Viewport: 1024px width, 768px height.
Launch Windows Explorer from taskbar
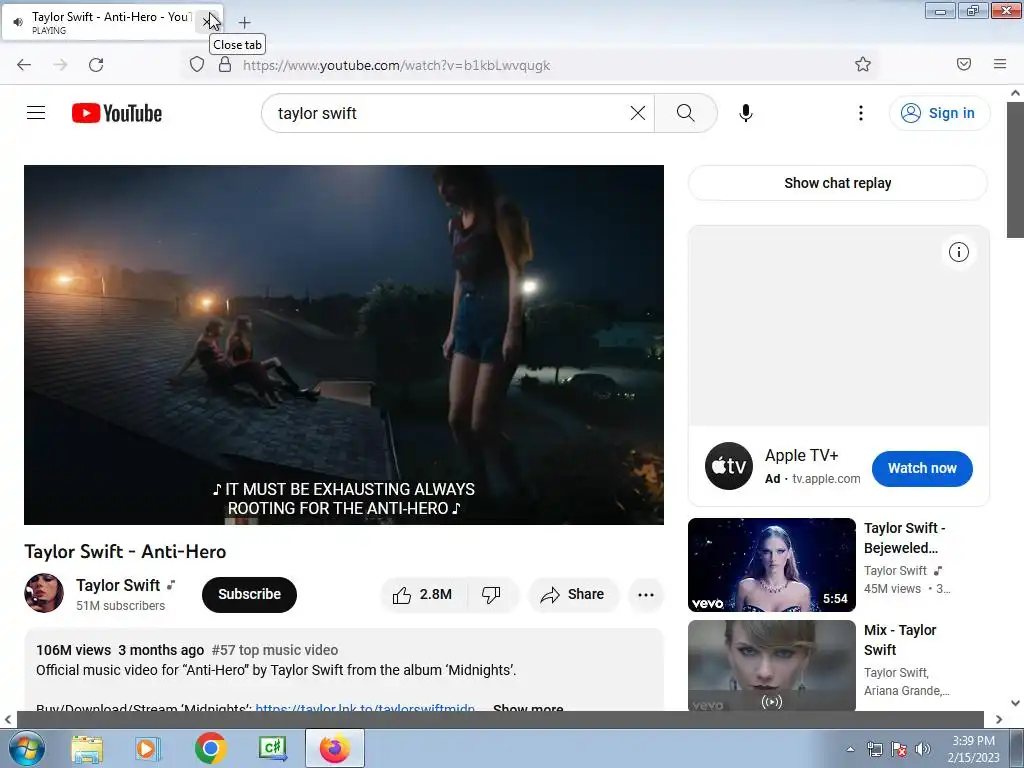pyautogui.click(x=87, y=749)
